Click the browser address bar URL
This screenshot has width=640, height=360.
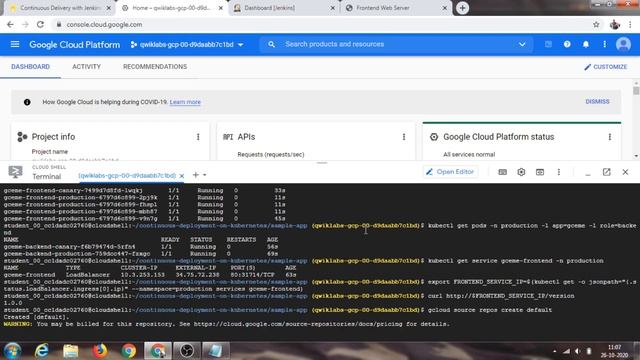104,24
